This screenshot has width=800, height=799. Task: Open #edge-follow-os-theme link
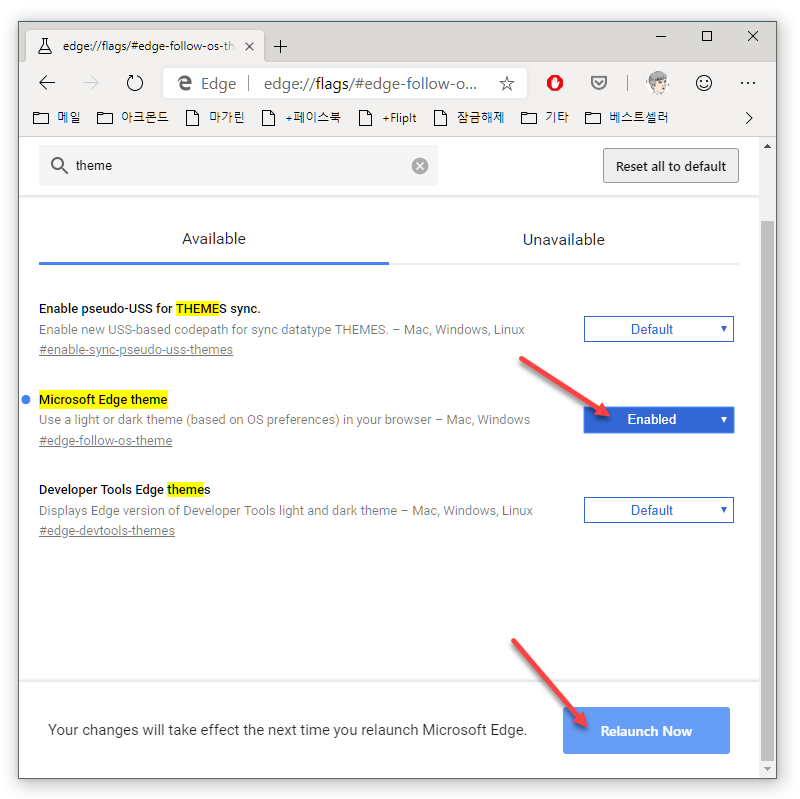coord(106,440)
